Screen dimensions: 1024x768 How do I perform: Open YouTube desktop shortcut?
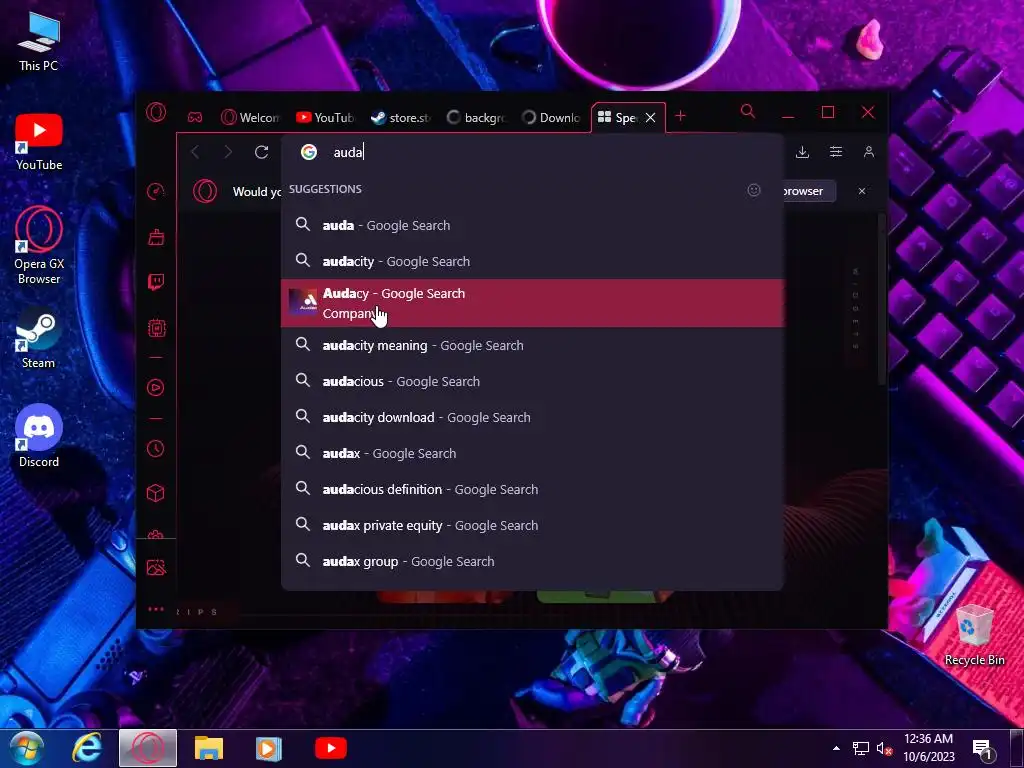pos(39,142)
